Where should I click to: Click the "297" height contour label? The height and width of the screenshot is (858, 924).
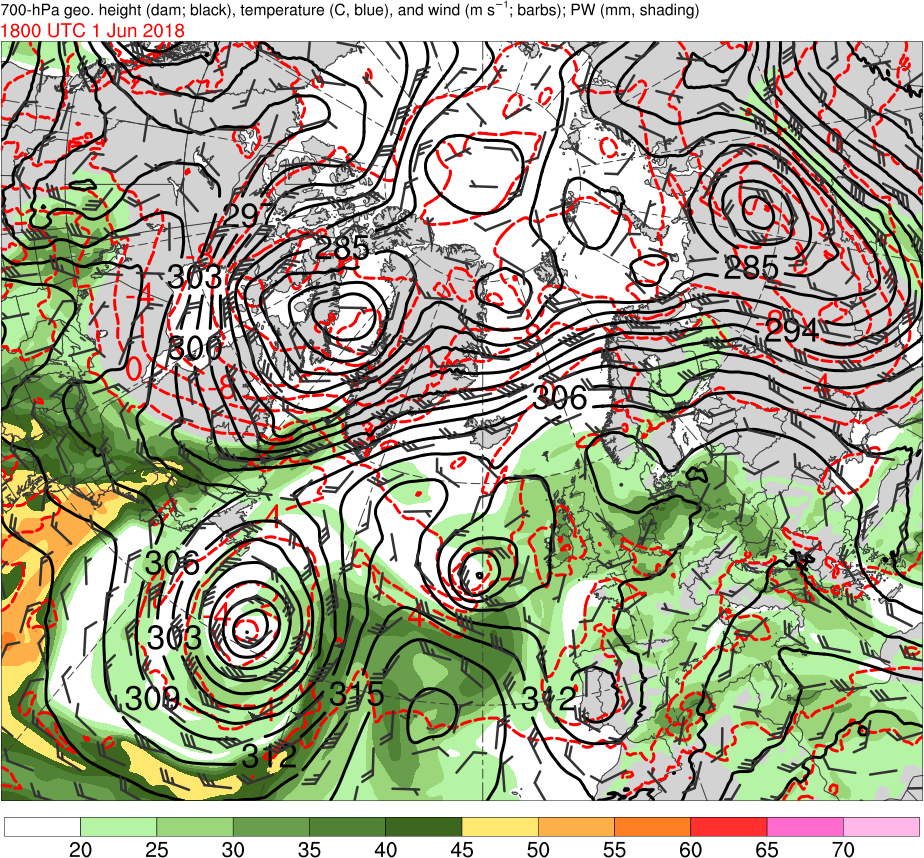tap(249, 216)
